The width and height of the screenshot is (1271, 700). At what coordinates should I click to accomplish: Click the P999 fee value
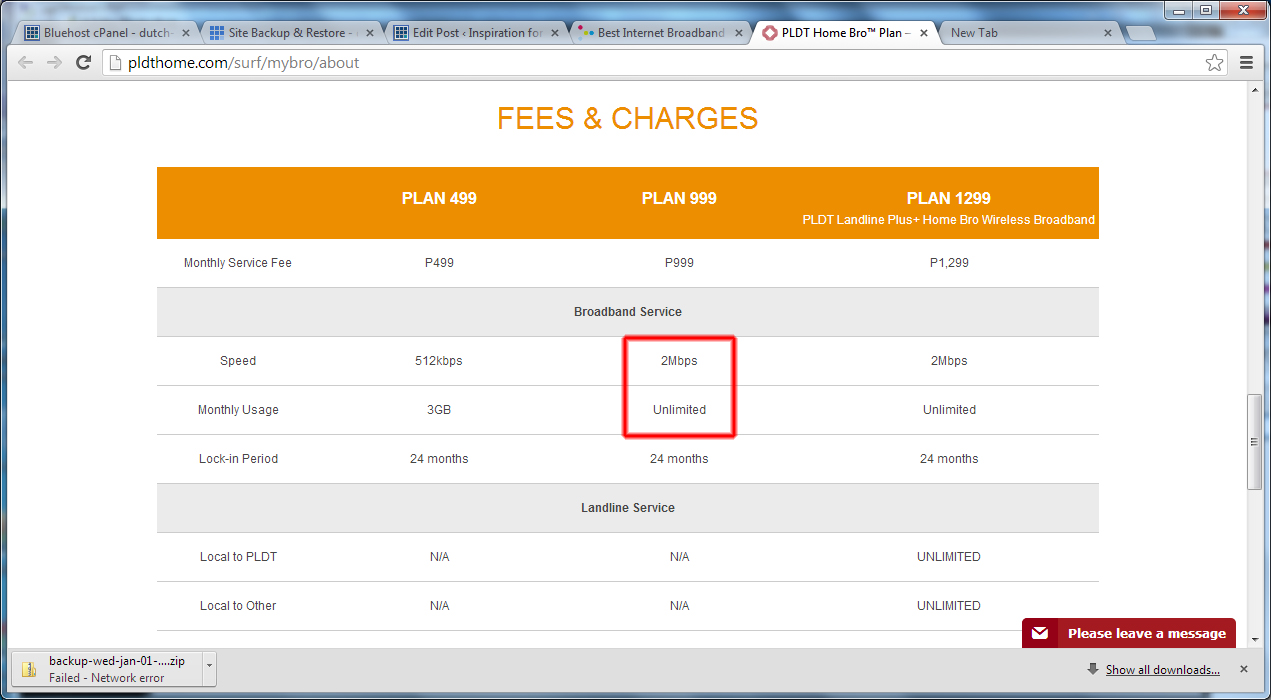click(x=679, y=263)
